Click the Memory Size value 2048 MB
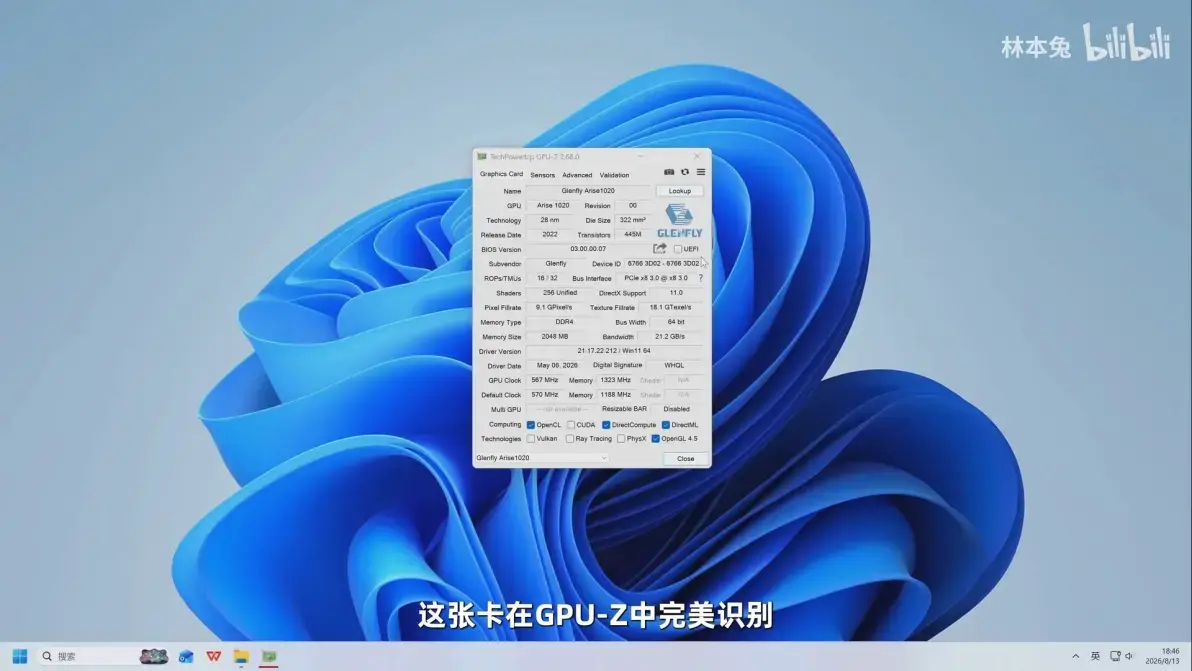Viewport: 1192px width, 671px height. point(554,336)
